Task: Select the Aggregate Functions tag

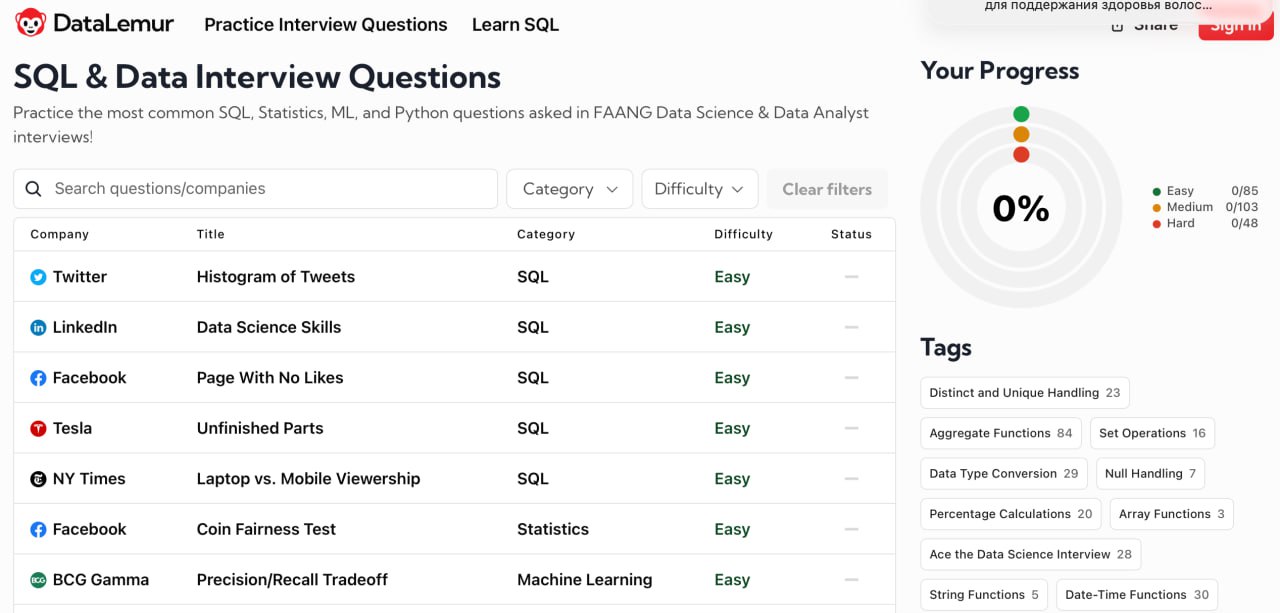Action: tap(1000, 433)
